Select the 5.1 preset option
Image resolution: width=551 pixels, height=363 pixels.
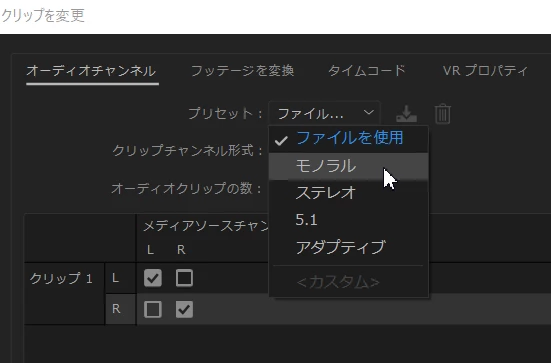349,220
